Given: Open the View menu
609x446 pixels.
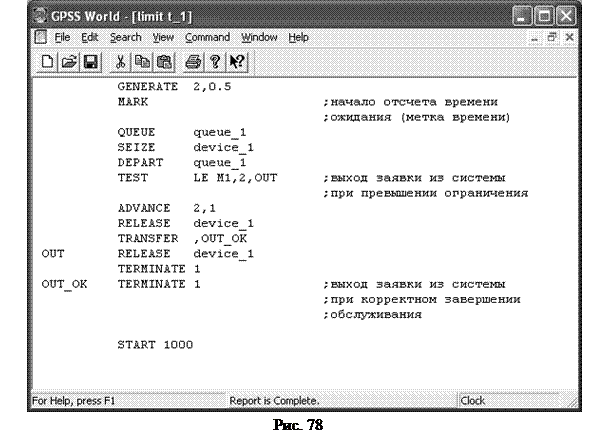Looking at the screenshot, I should click(163, 37).
